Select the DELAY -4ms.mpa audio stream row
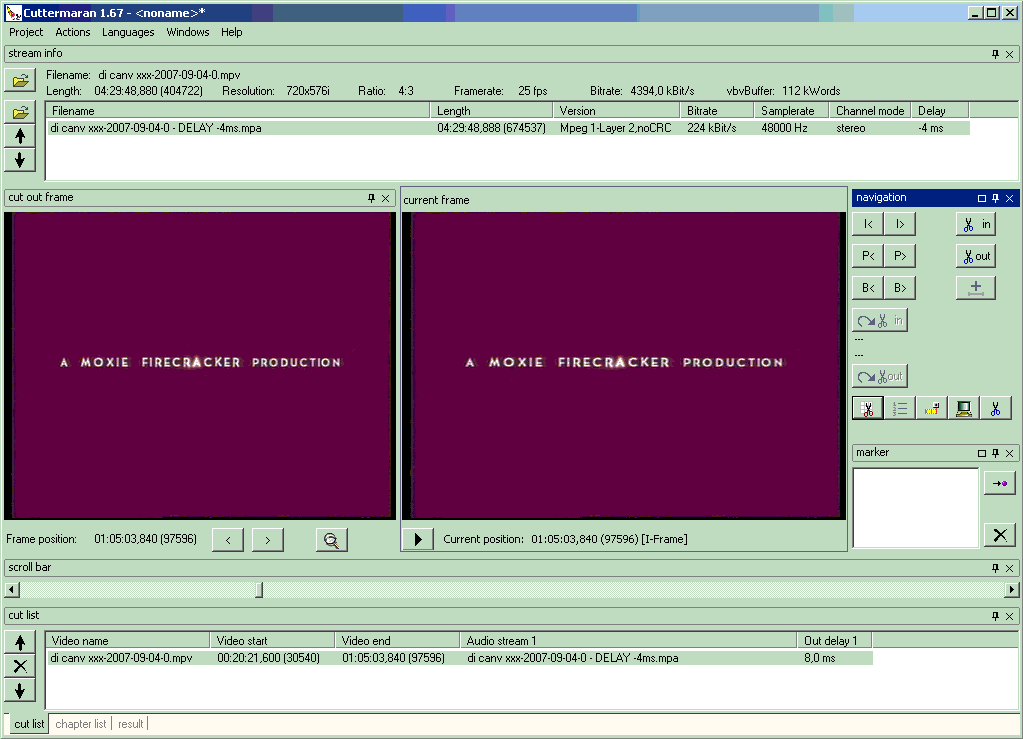This screenshot has width=1023, height=739. (x=508, y=128)
